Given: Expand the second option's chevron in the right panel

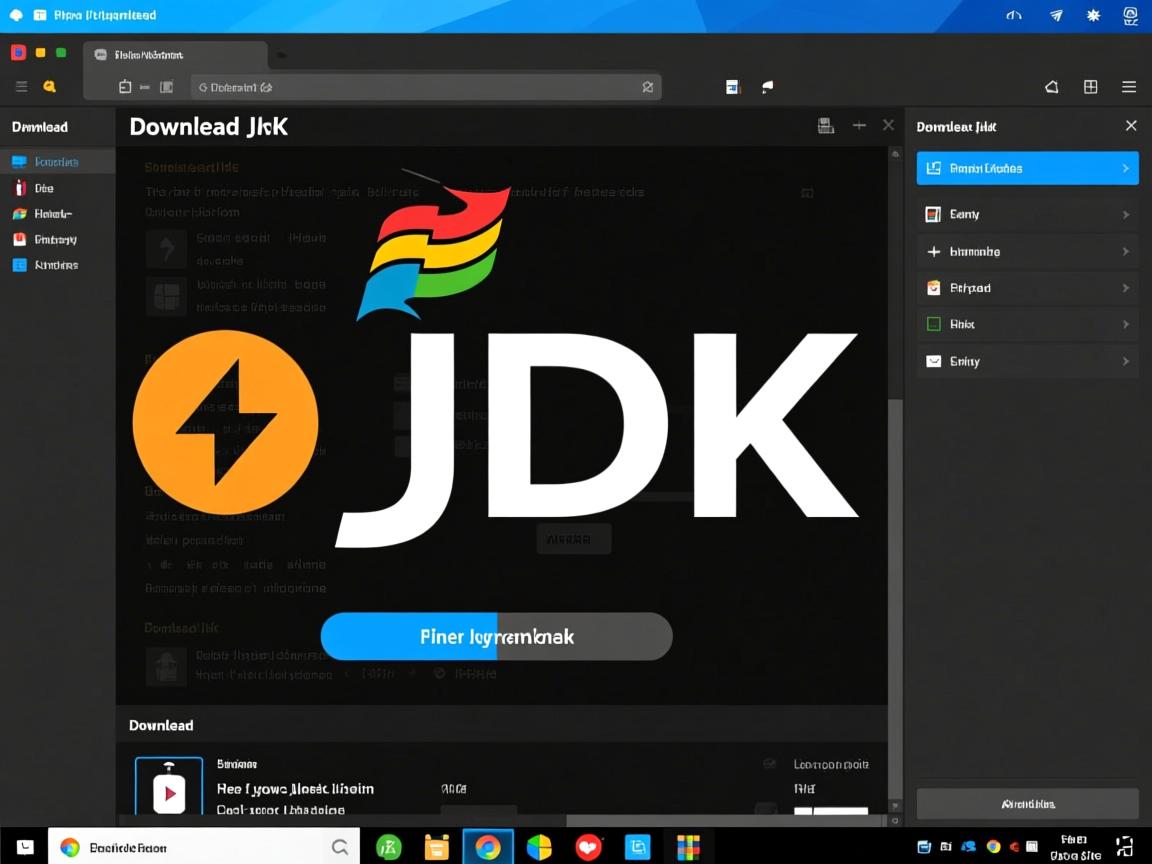Looking at the screenshot, I should [1126, 214].
